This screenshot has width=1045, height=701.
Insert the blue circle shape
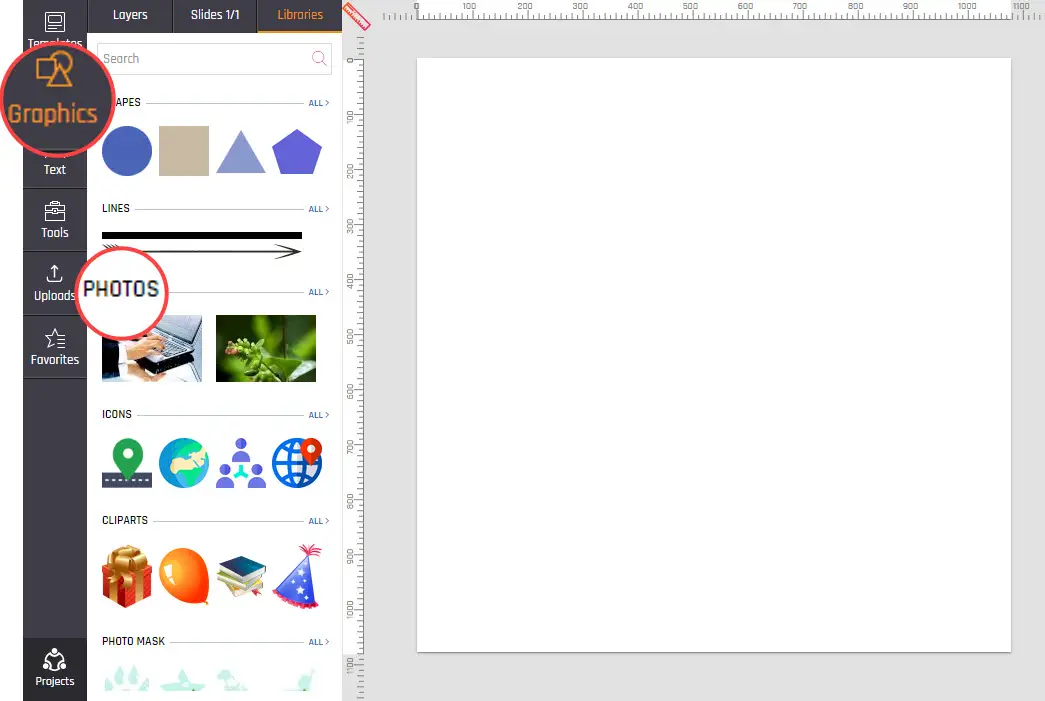click(x=127, y=151)
